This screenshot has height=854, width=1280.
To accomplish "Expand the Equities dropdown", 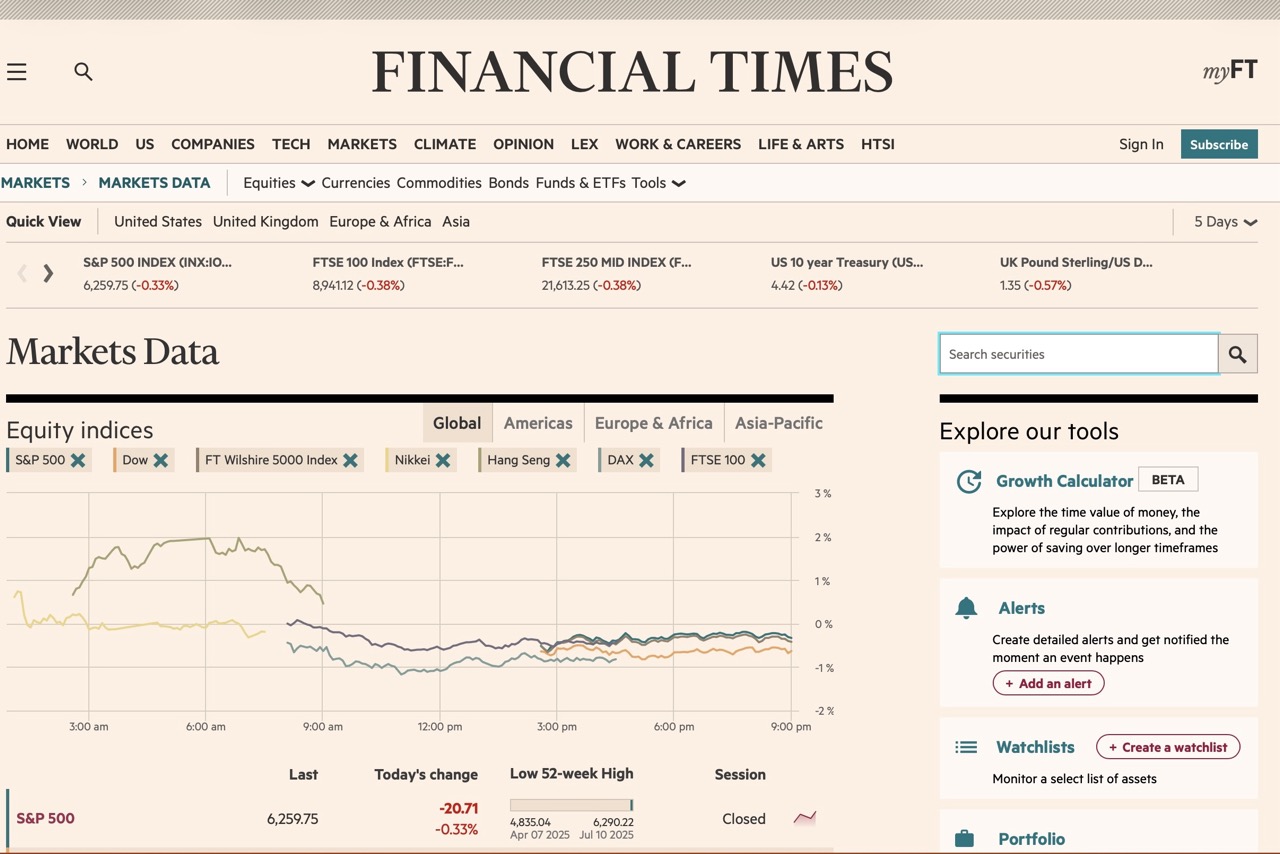I will (278, 183).
